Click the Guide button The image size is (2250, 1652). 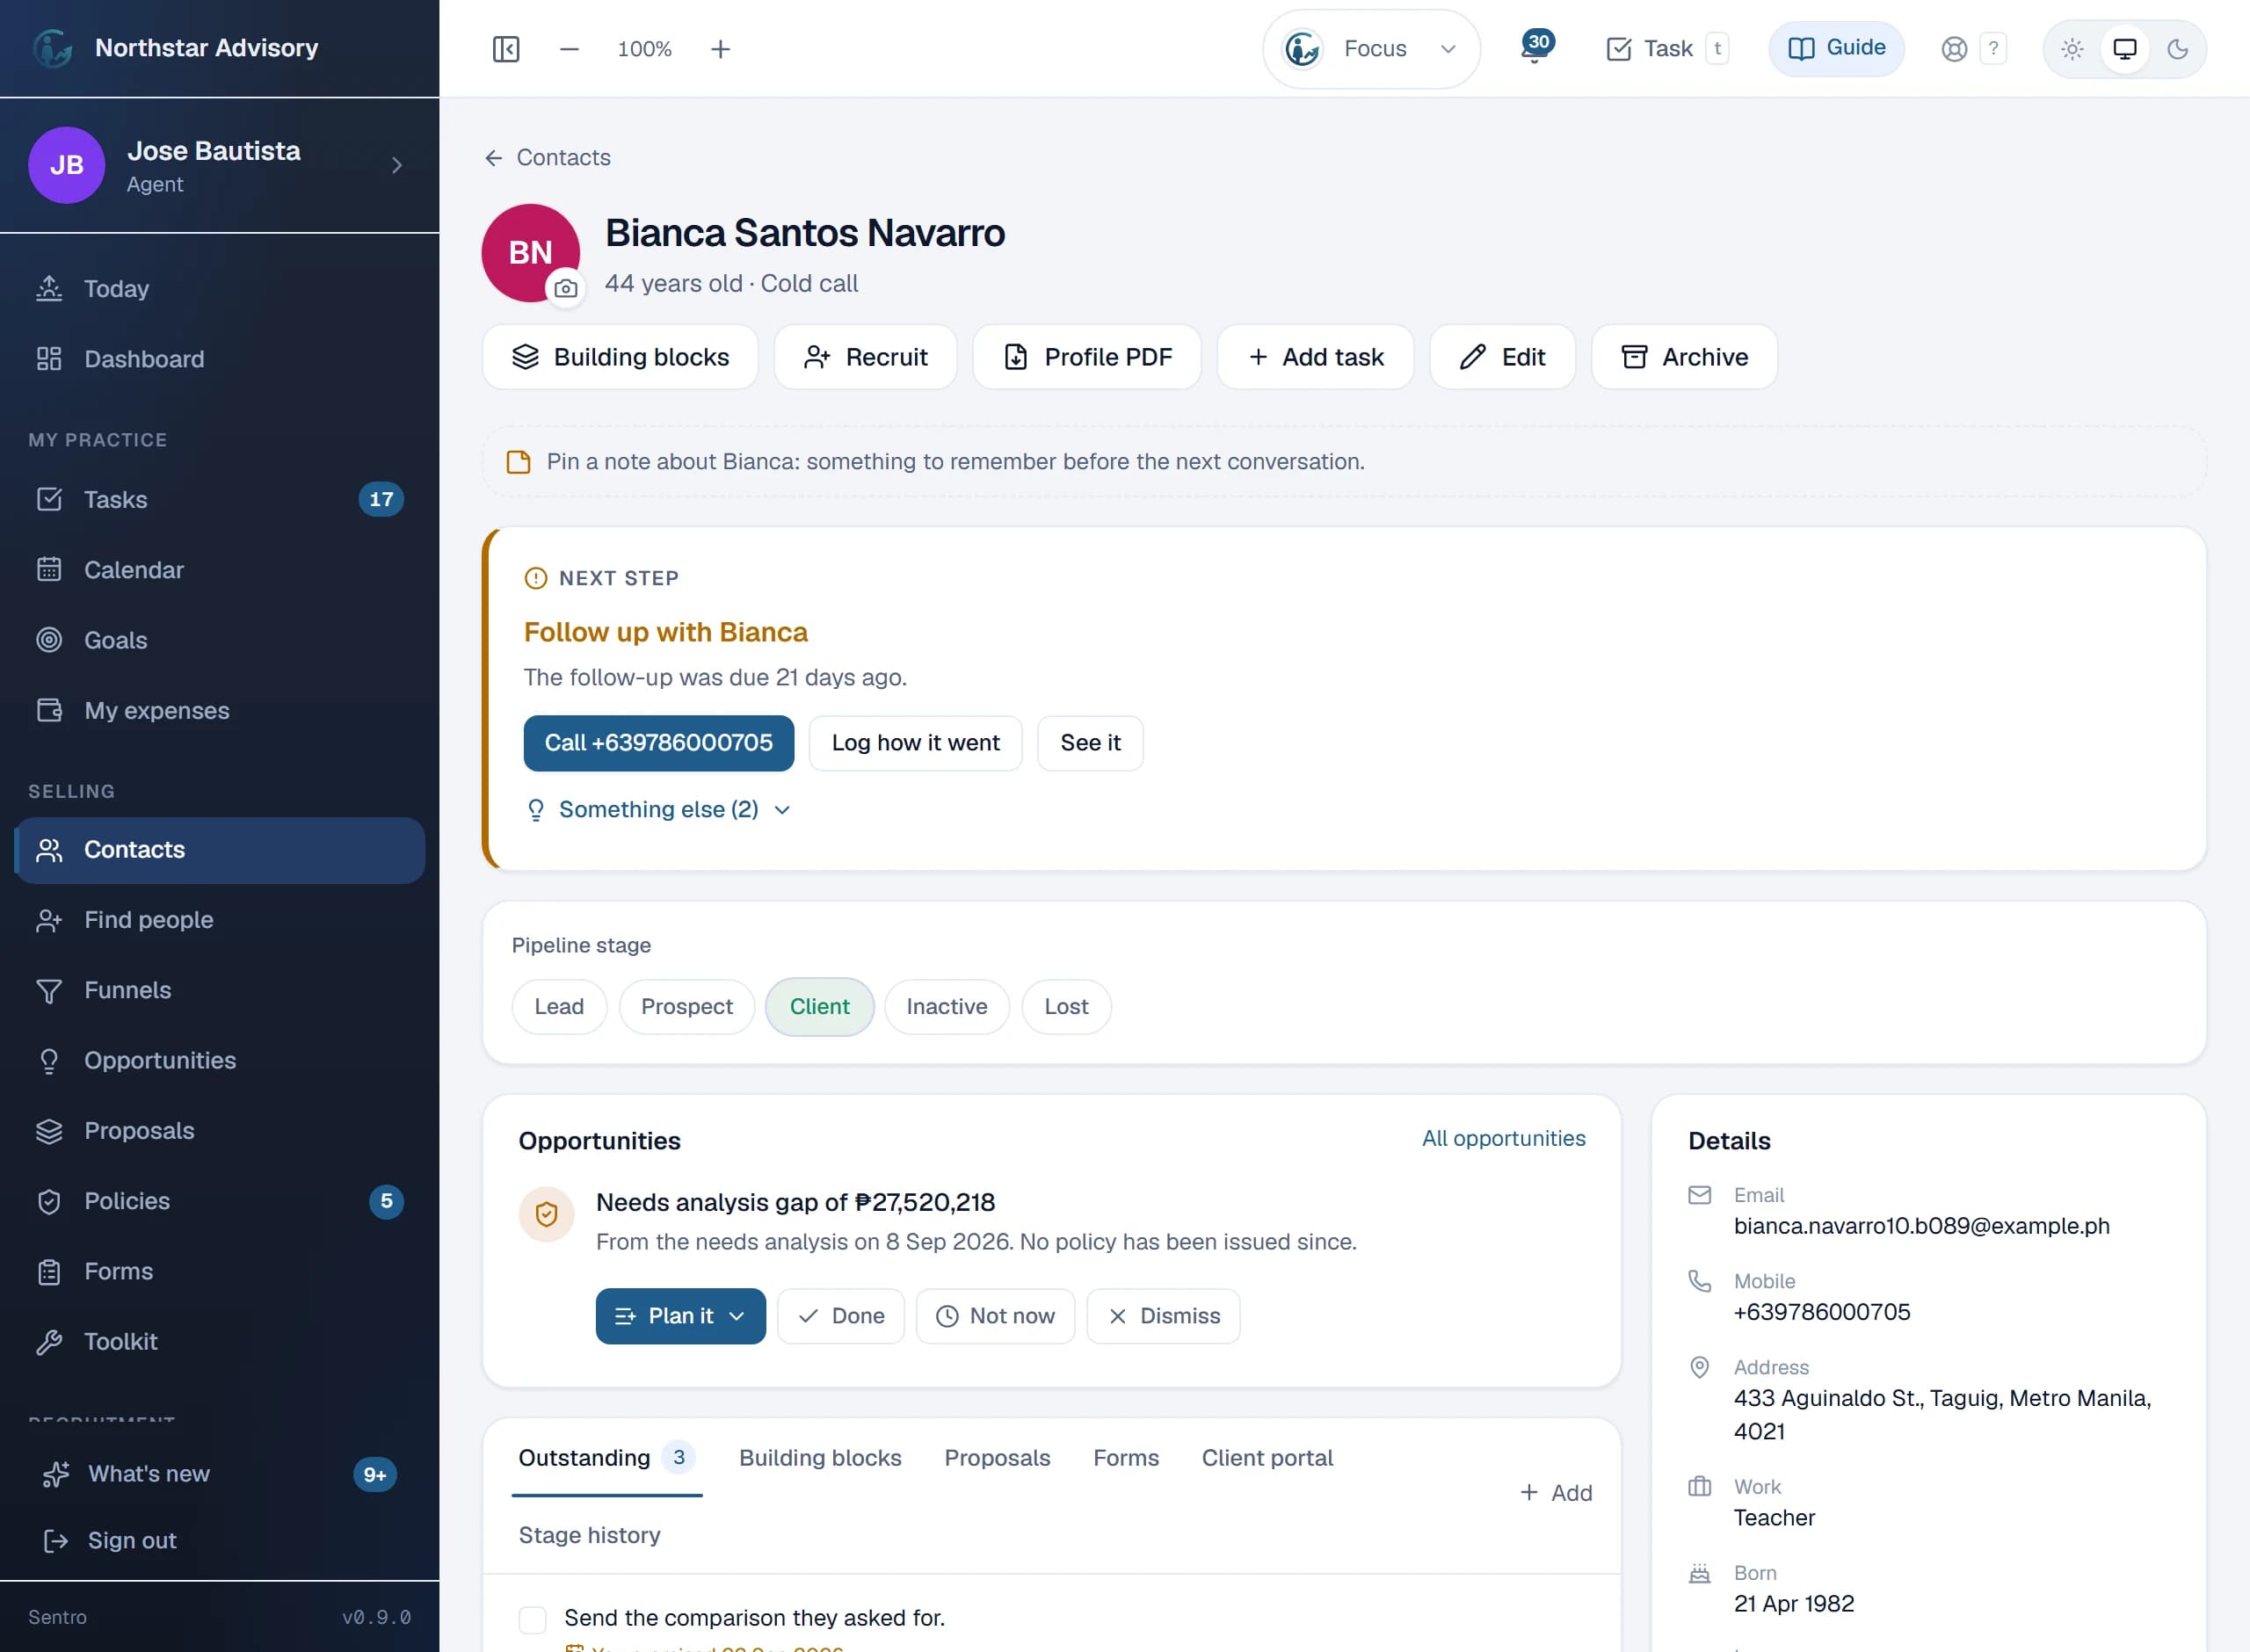point(1836,48)
